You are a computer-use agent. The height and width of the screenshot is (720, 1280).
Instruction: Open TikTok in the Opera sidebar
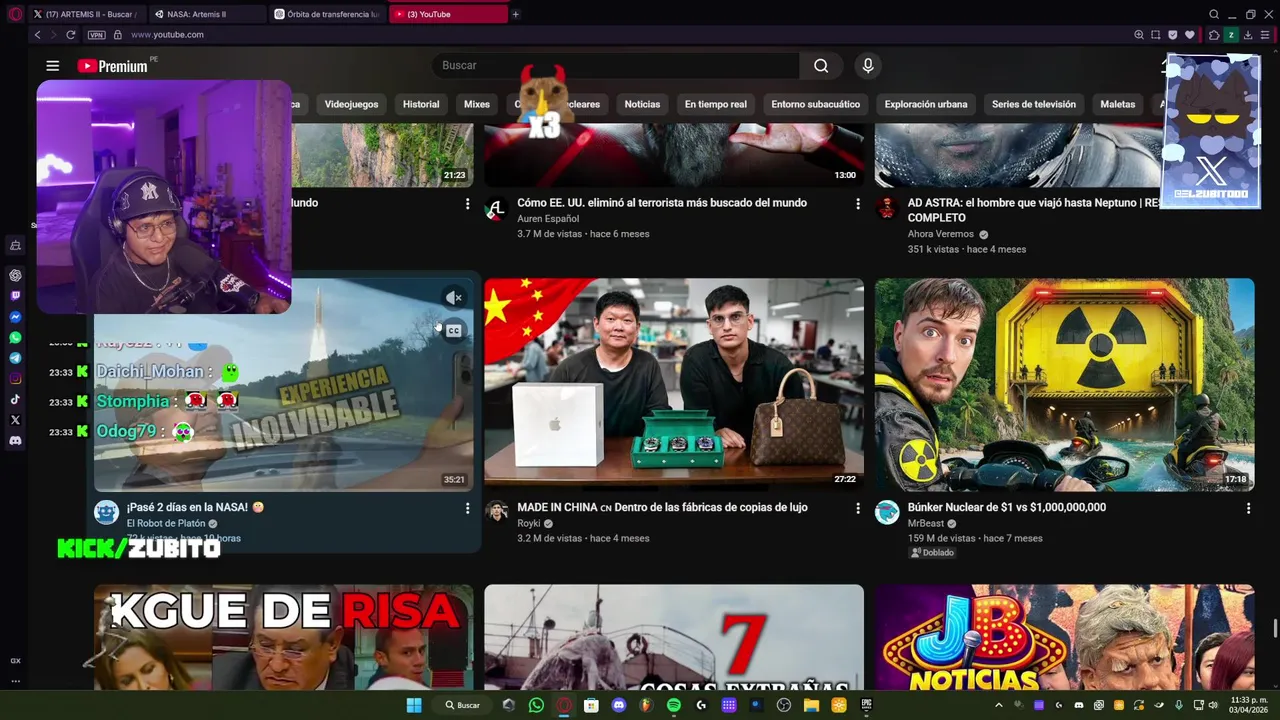(x=15, y=399)
